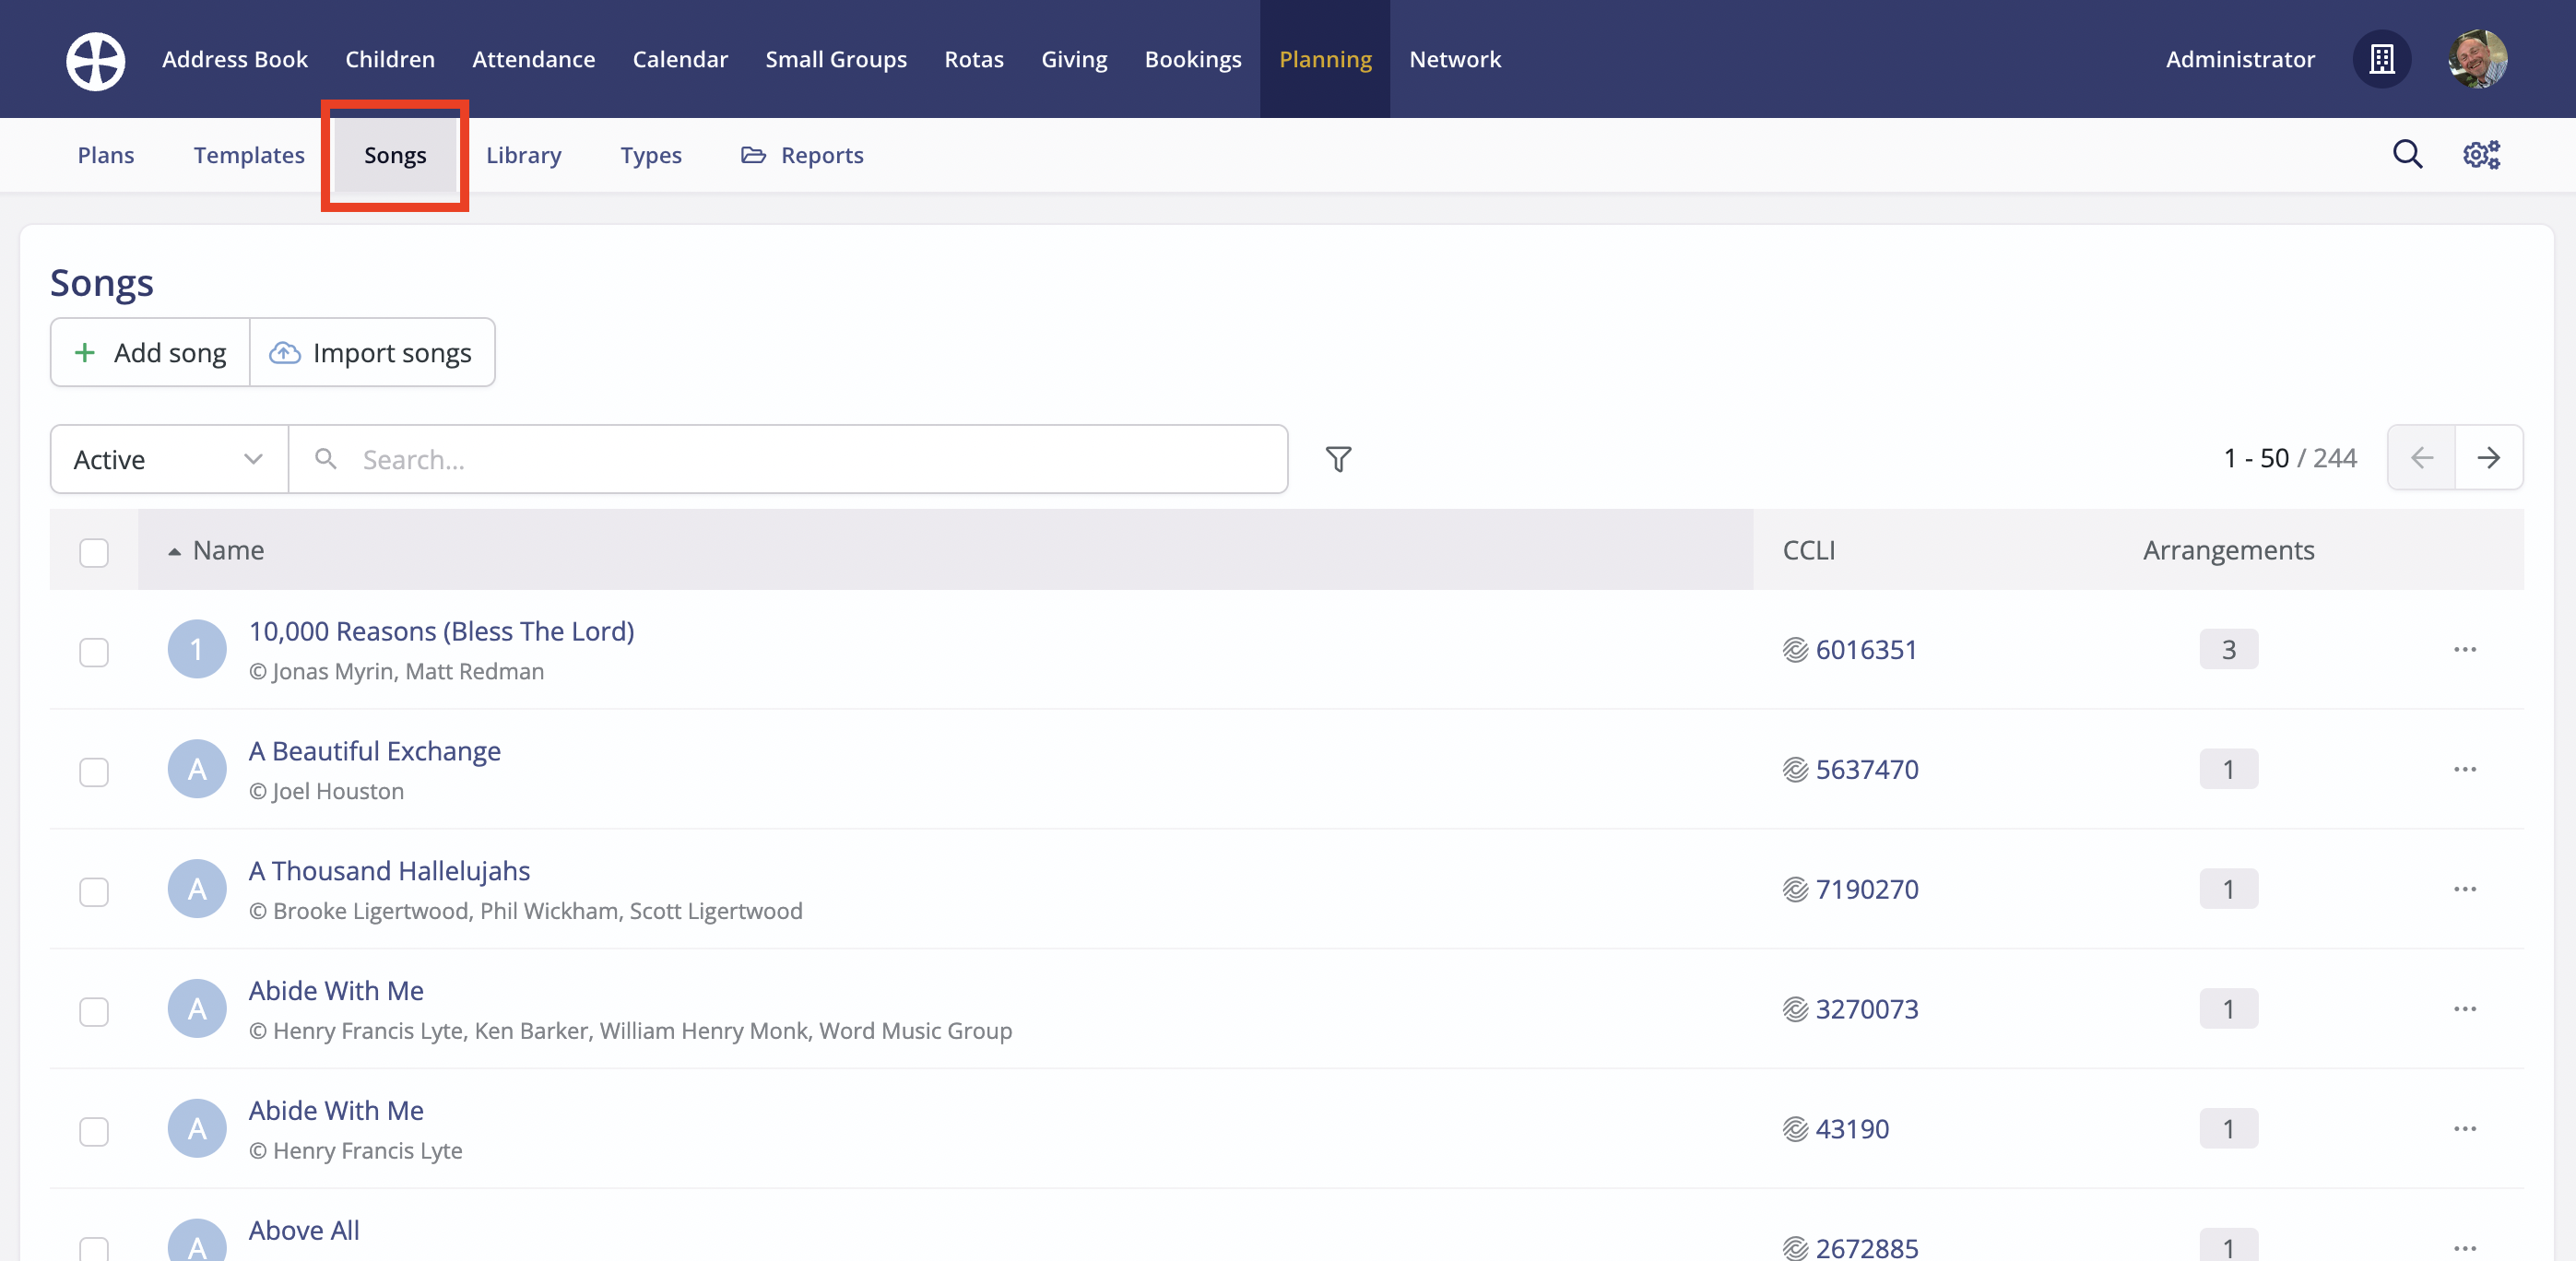2576x1261 pixels.
Task: Toggle the Name column sort arrow
Action: 173,551
